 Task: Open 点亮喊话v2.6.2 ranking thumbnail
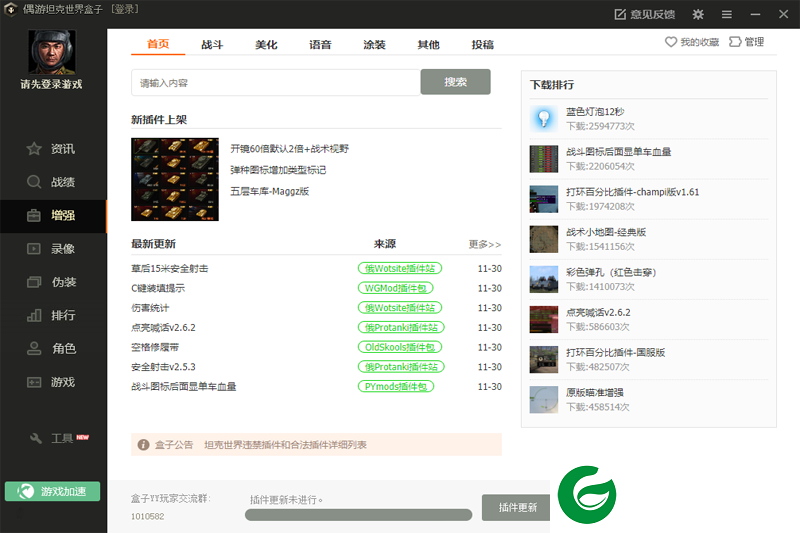544,319
